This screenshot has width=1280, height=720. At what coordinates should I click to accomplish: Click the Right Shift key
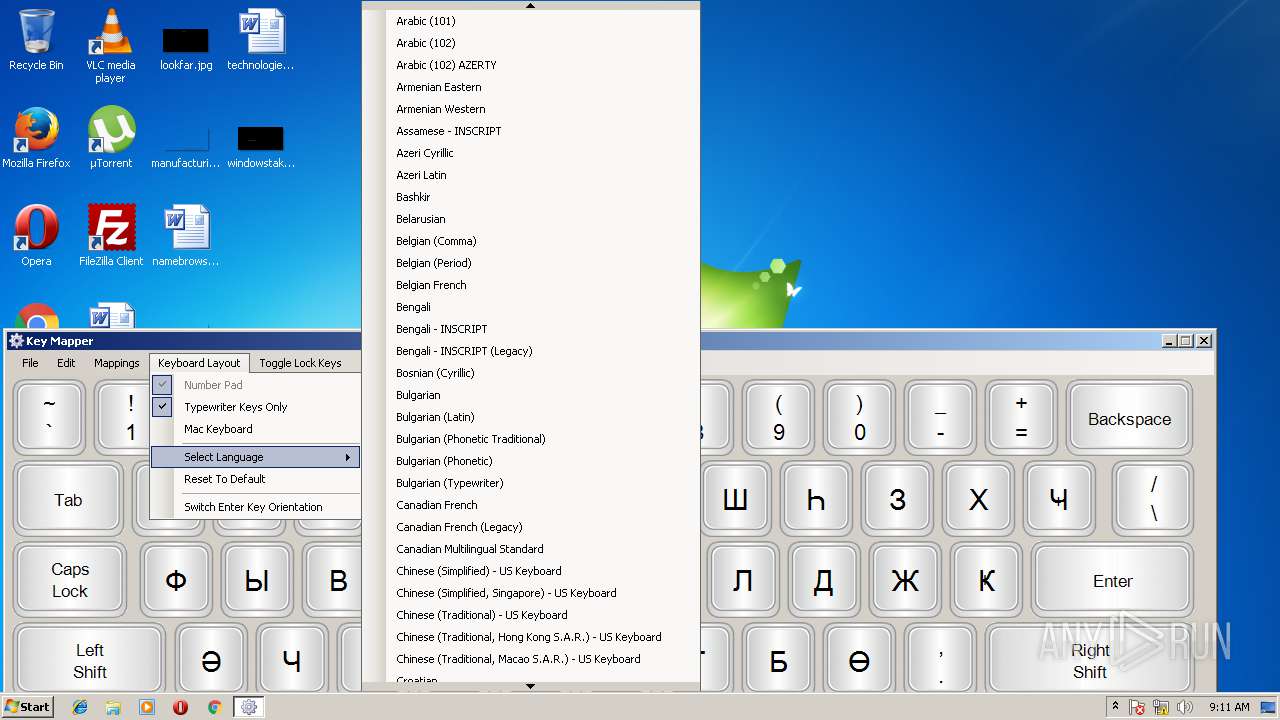click(x=1090, y=660)
